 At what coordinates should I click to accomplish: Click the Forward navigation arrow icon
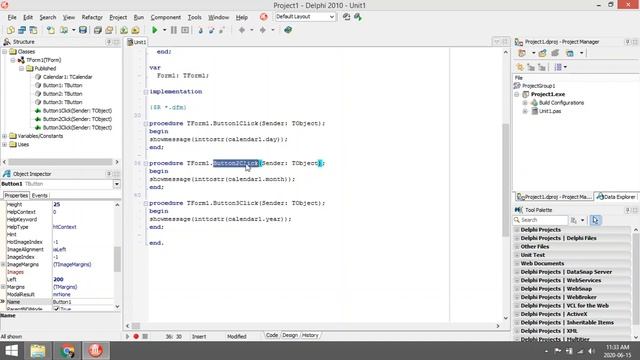pyautogui.click(x=263, y=30)
